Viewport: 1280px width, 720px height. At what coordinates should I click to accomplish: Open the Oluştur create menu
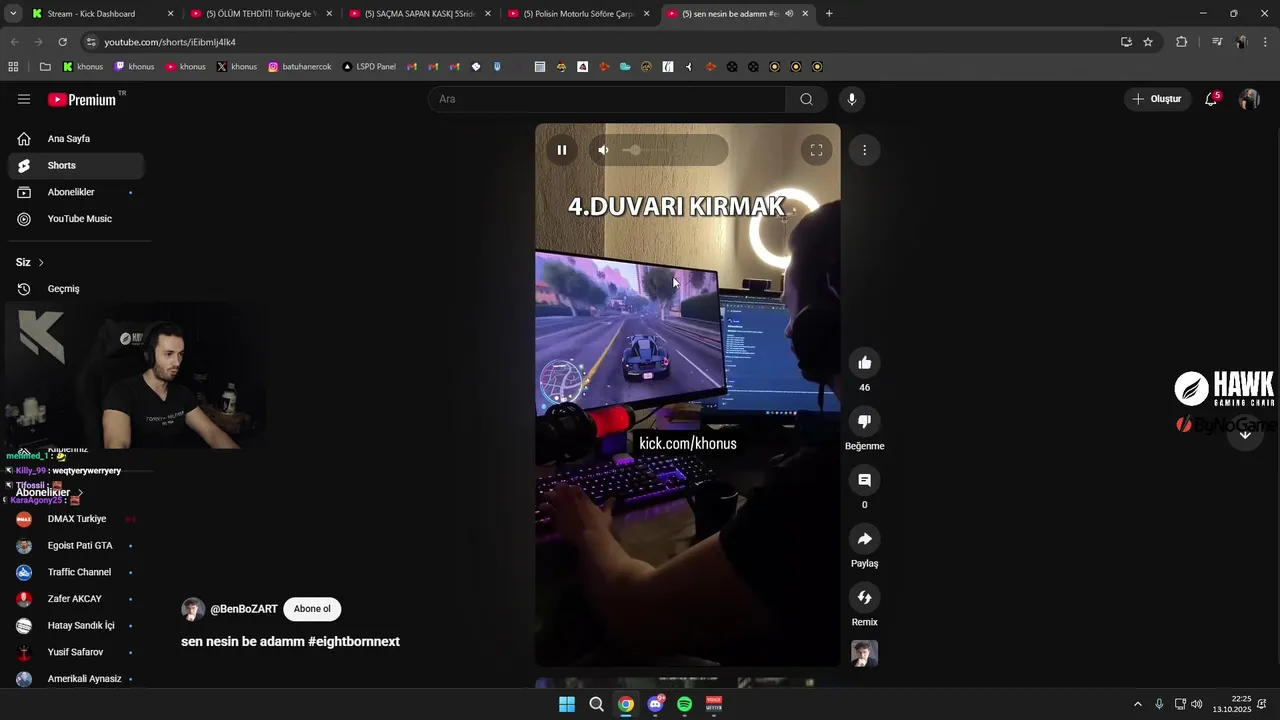tap(1157, 99)
